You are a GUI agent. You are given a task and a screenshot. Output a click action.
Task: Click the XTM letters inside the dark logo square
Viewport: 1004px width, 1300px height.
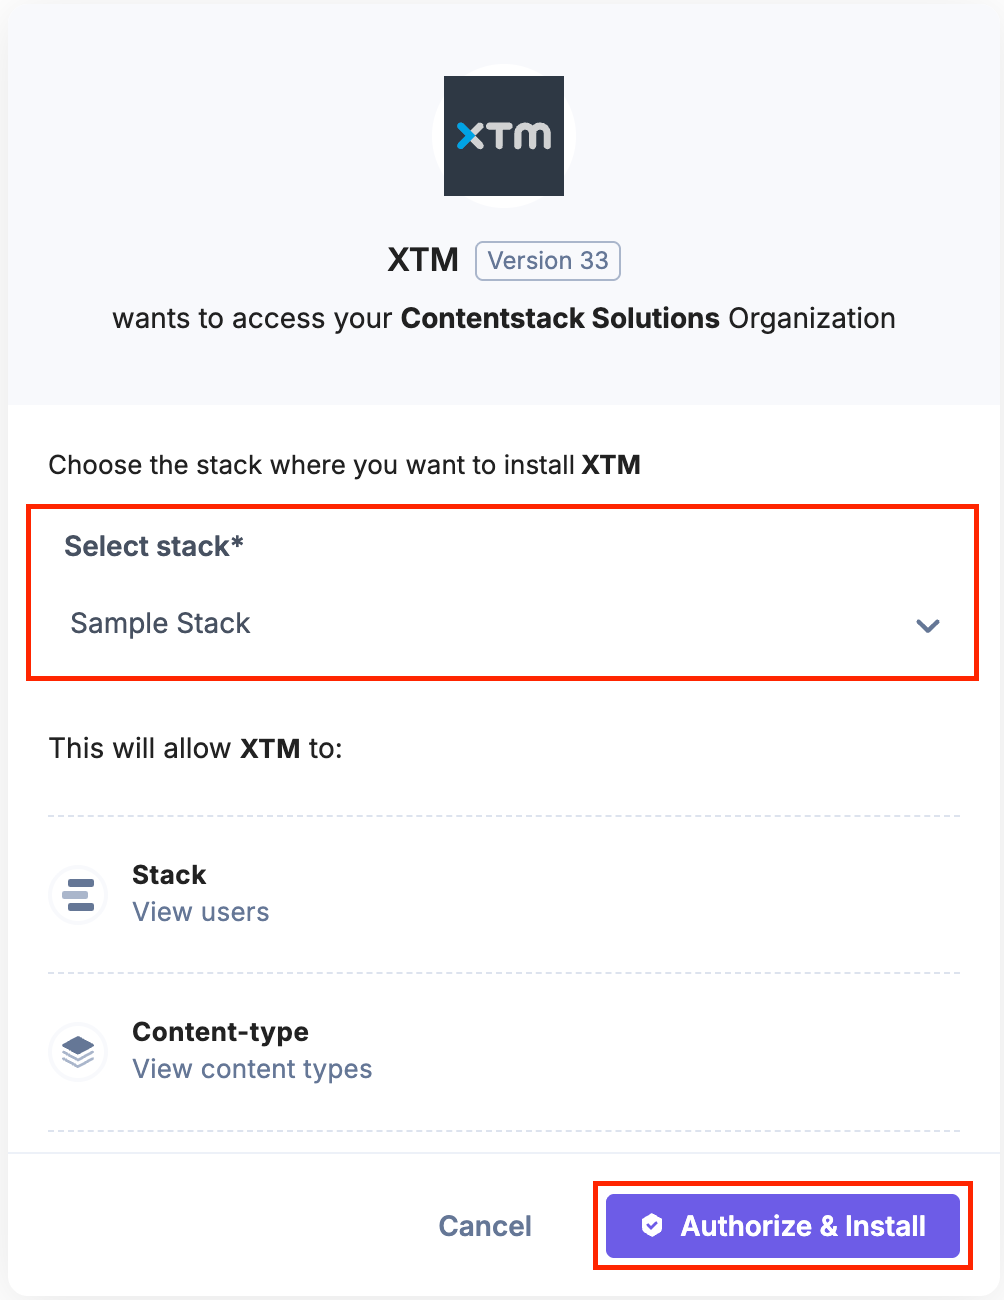(503, 135)
